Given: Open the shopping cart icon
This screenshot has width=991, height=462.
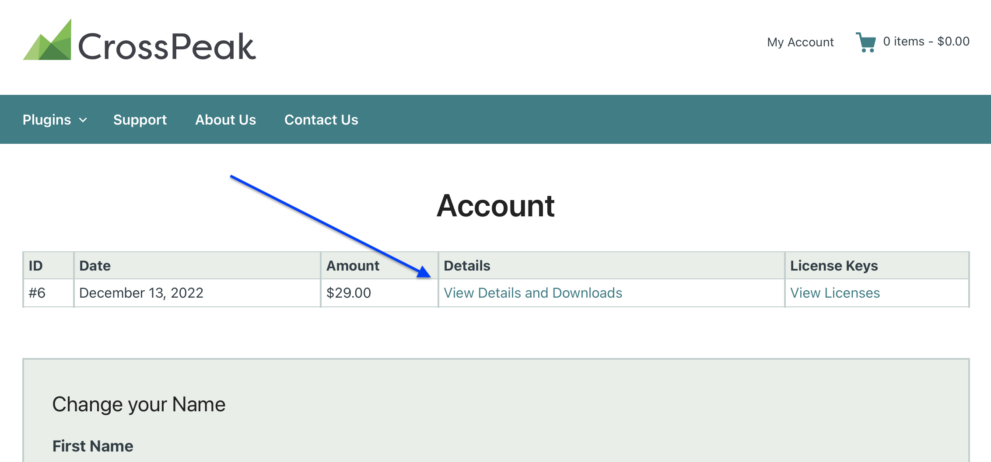Looking at the screenshot, I should [x=865, y=42].
